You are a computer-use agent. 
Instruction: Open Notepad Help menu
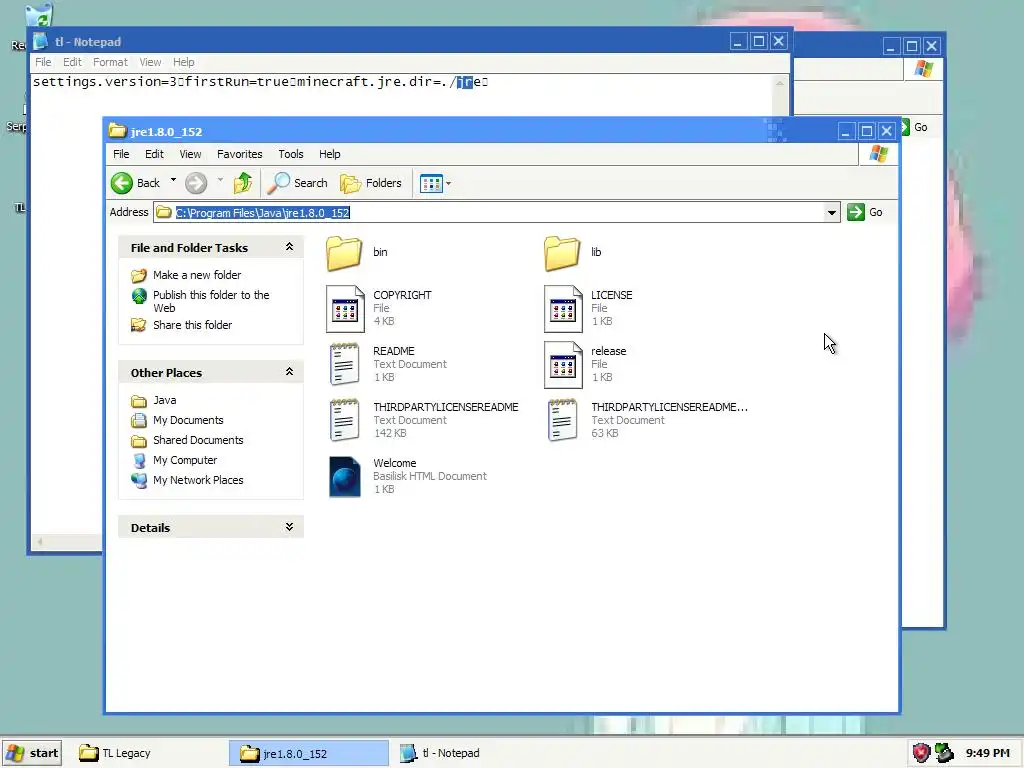[x=184, y=62]
